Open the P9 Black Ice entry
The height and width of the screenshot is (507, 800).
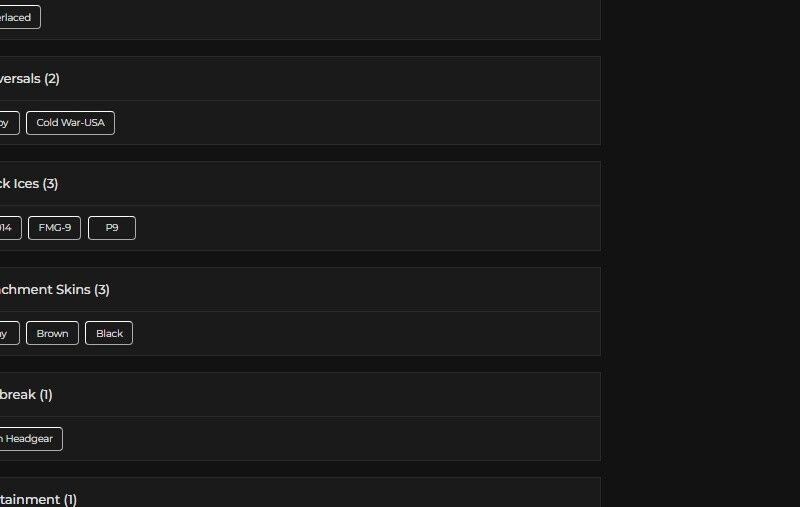pyautogui.click(x=112, y=228)
